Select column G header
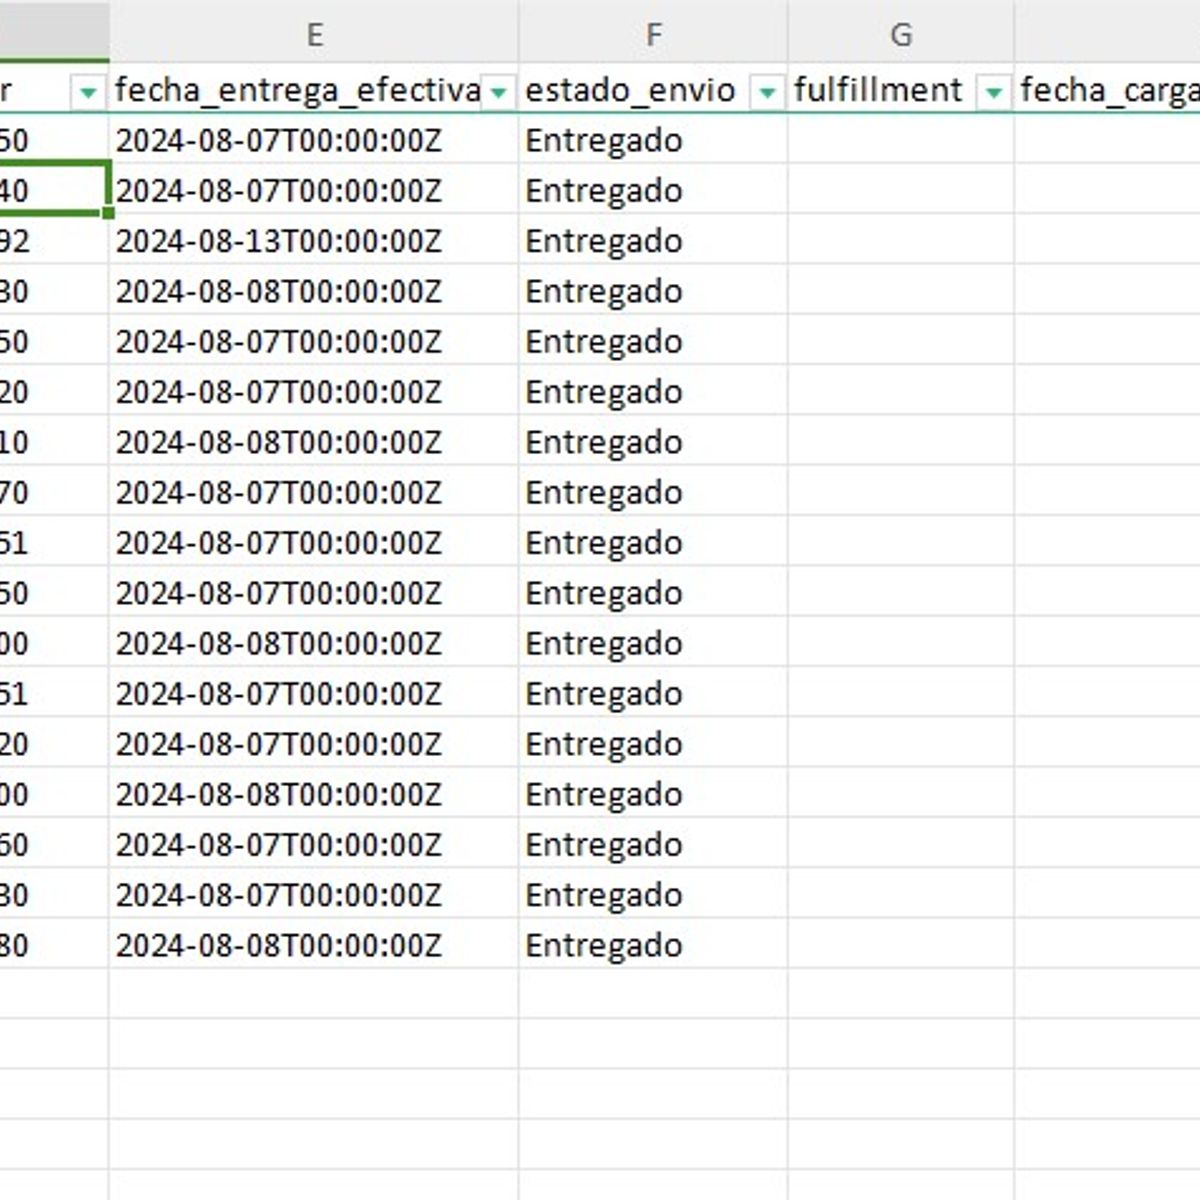The image size is (1200, 1200). pyautogui.click(x=901, y=35)
